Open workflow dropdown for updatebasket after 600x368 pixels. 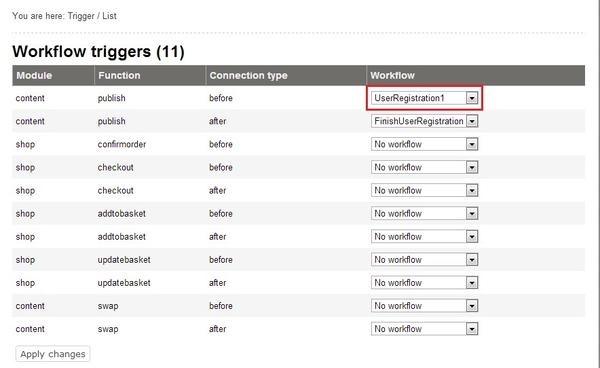point(424,283)
